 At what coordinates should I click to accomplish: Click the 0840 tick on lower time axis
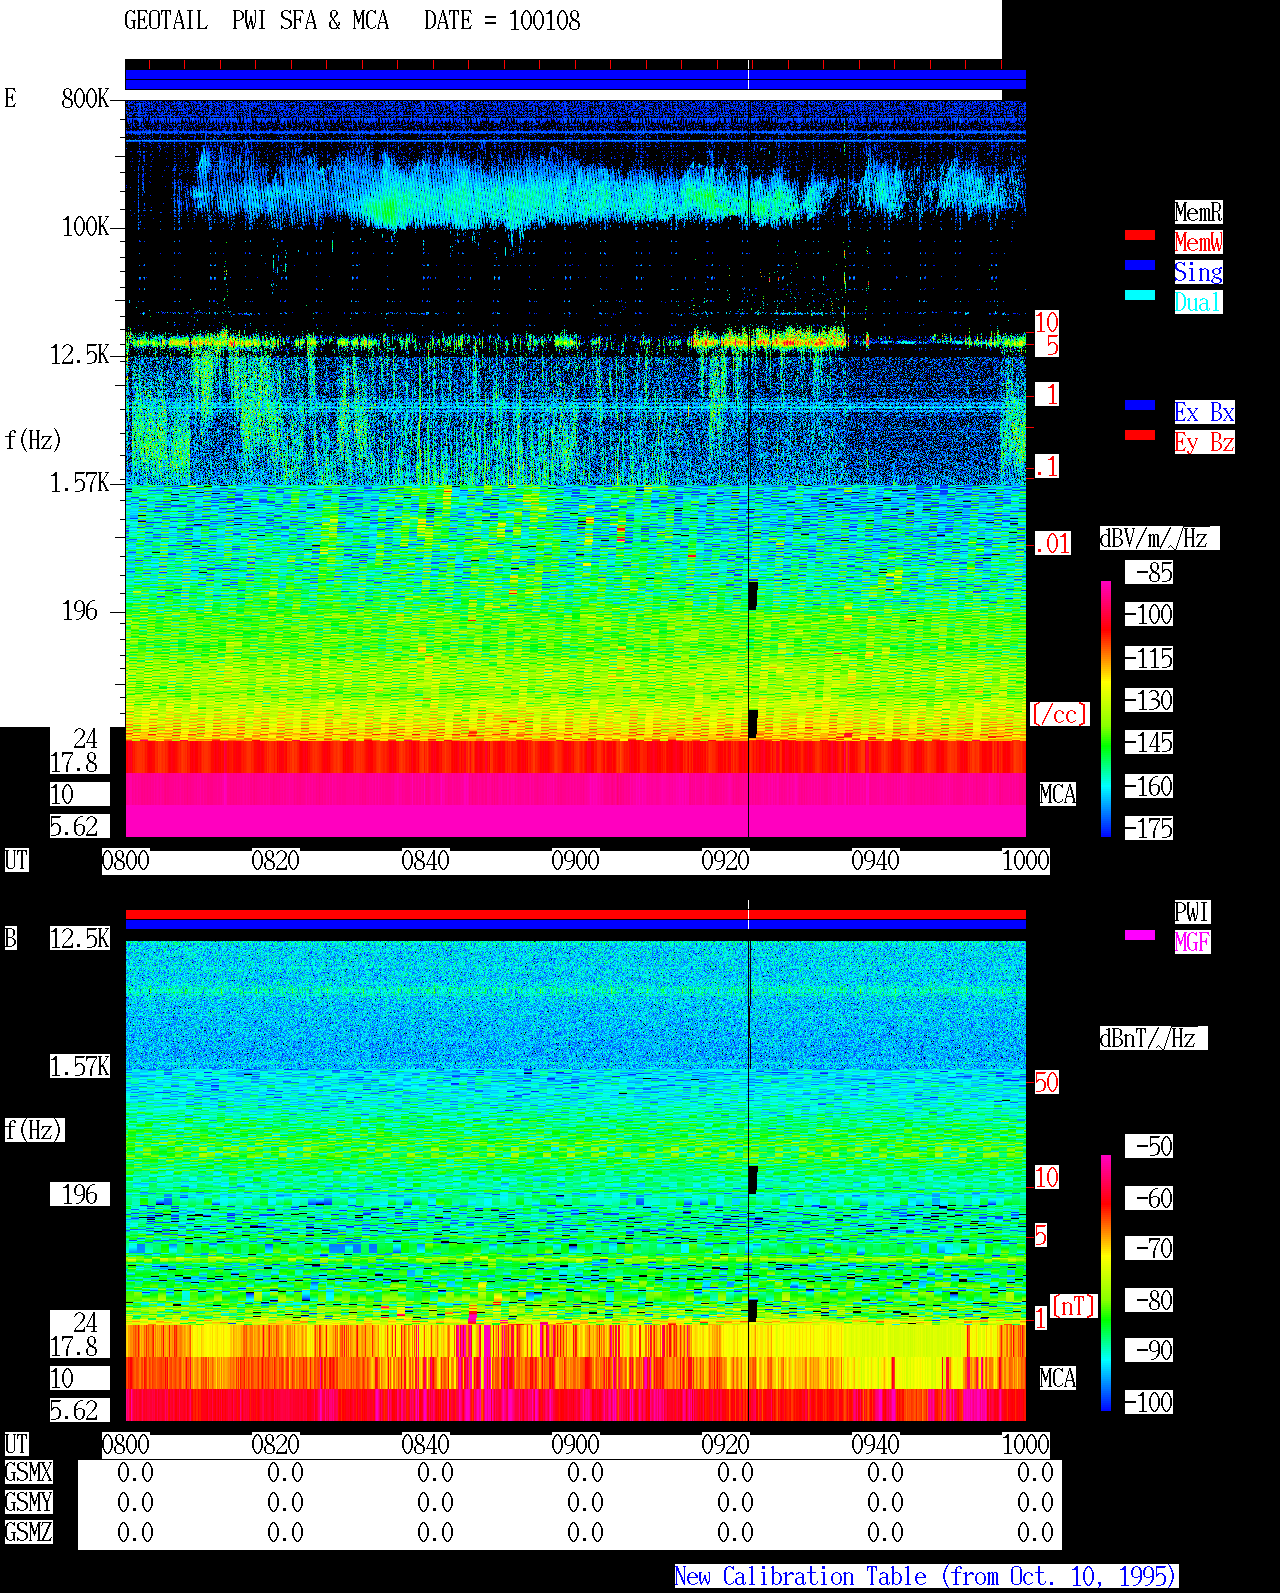coord(425,1444)
